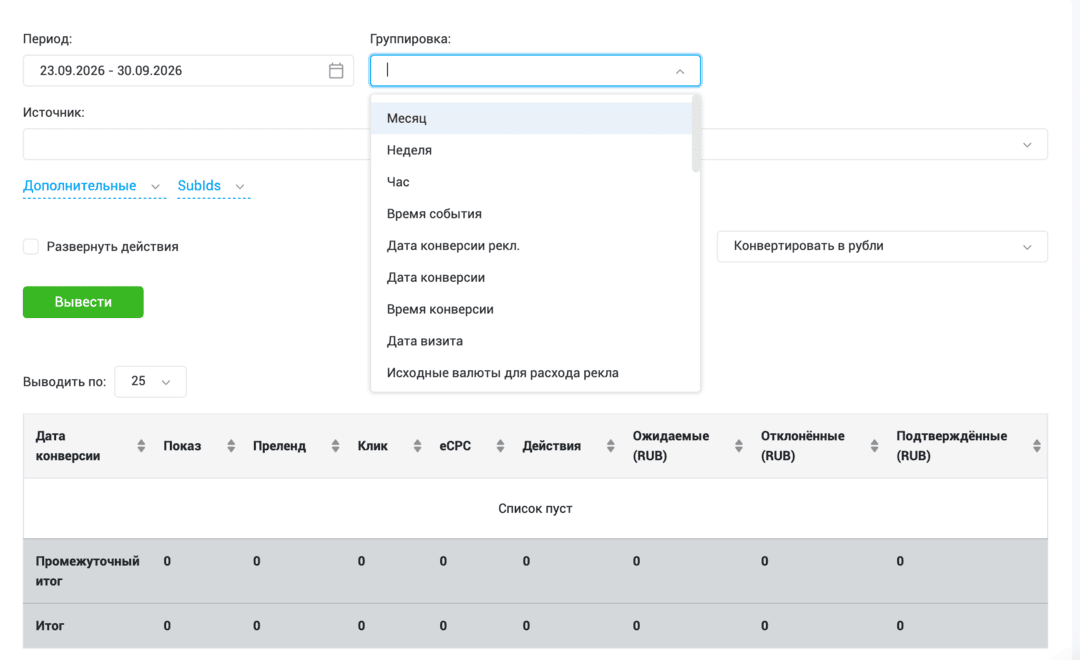Open the calendar icon in Период field
The height and width of the screenshot is (660, 1080).
pos(336,70)
